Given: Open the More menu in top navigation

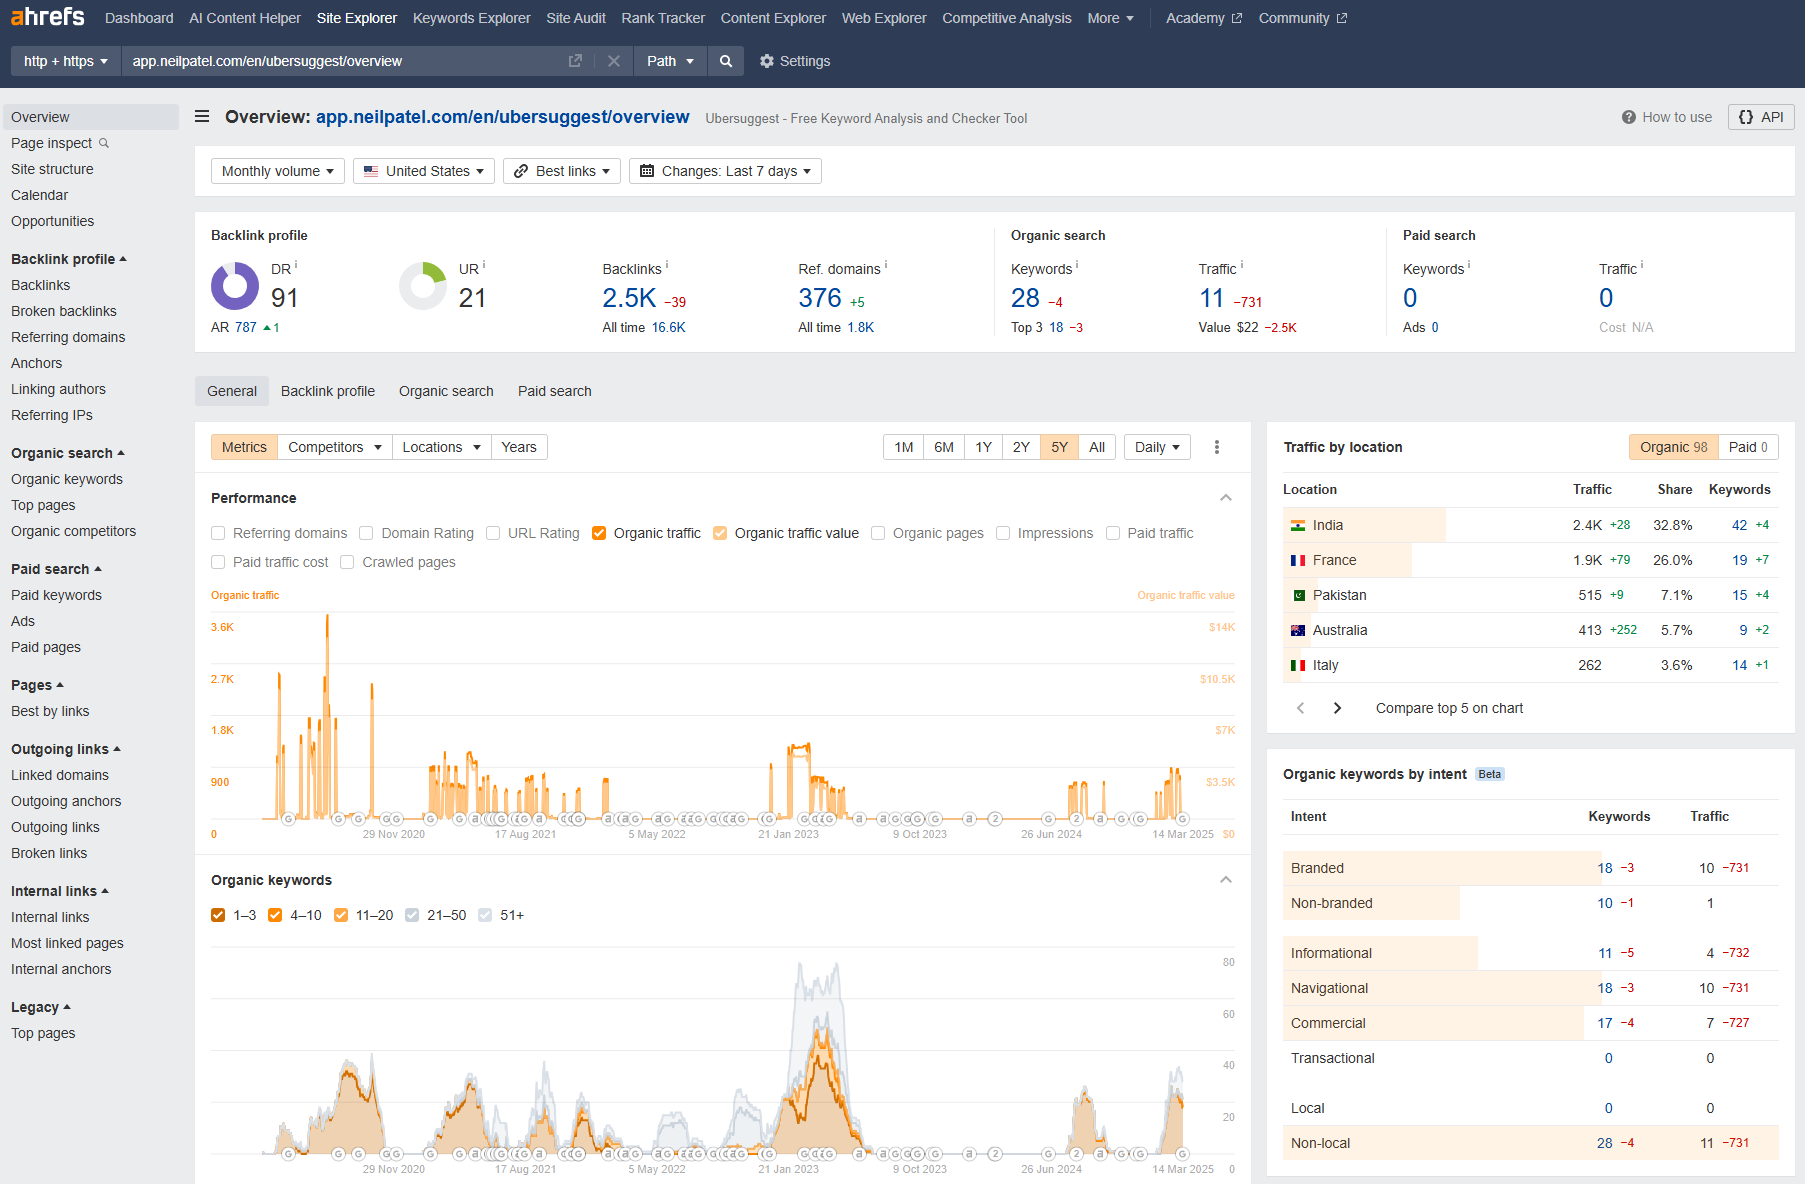Looking at the screenshot, I should (x=1110, y=18).
